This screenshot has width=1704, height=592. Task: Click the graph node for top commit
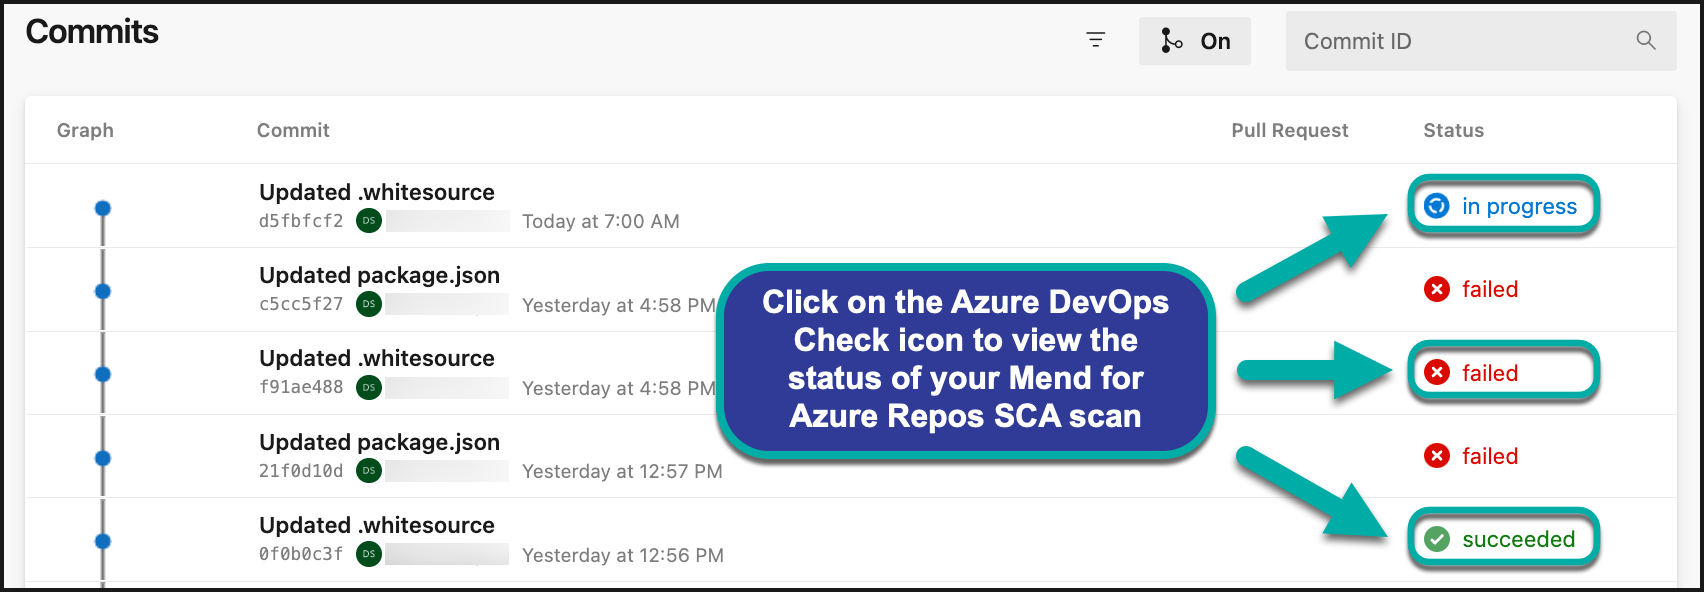(102, 208)
